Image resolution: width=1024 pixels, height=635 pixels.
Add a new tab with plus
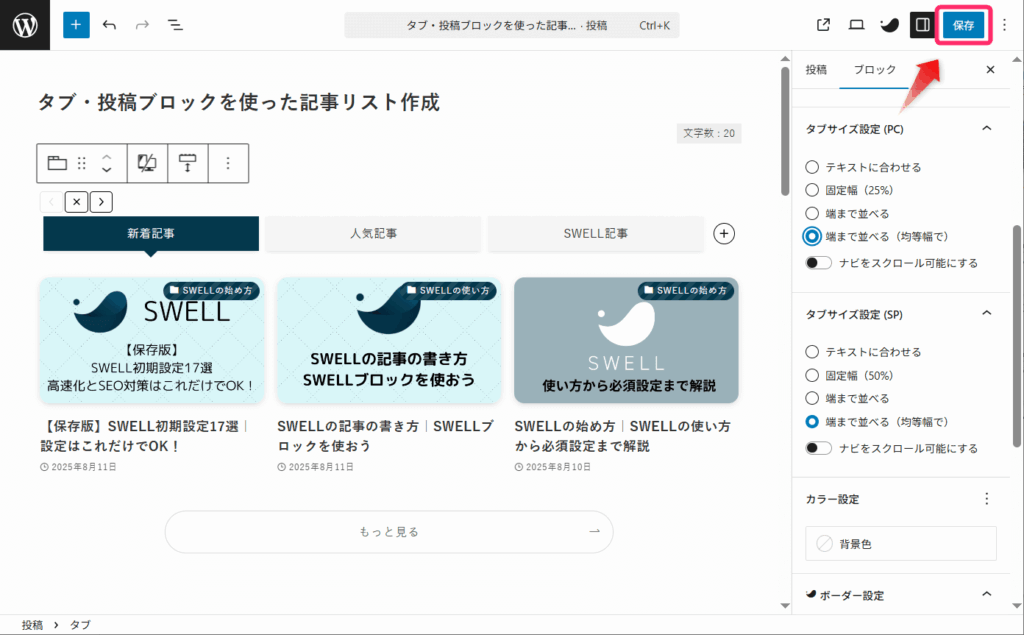pyautogui.click(x=724, y=233)
